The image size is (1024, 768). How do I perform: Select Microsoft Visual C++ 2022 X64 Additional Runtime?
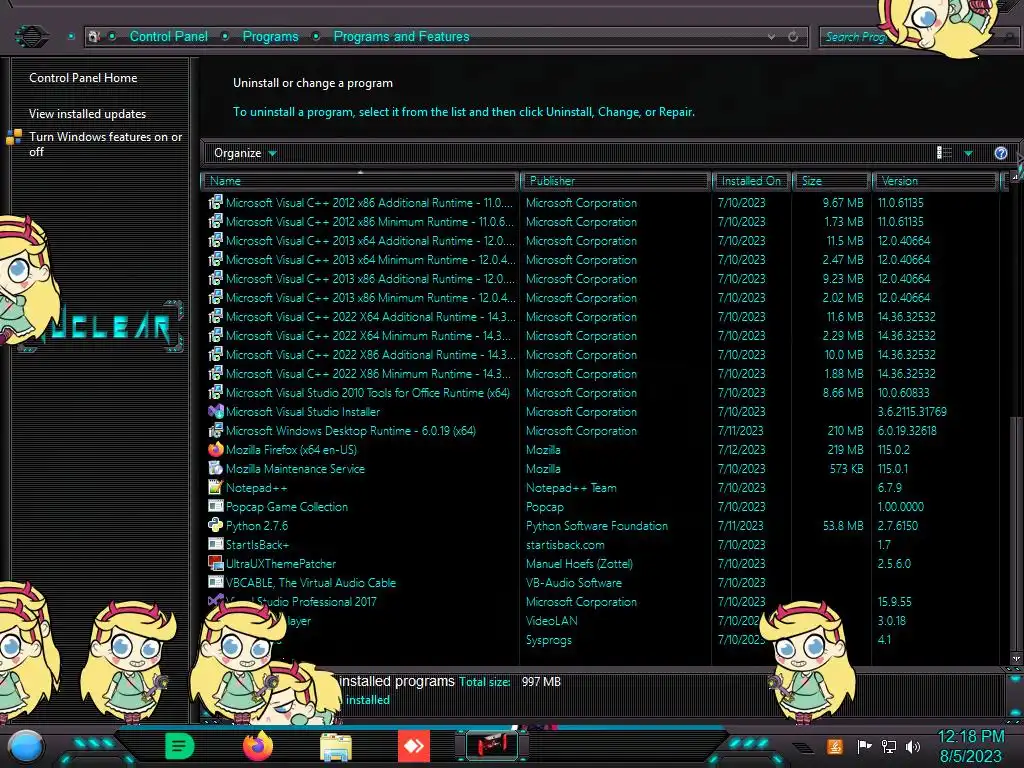point(370,316)
